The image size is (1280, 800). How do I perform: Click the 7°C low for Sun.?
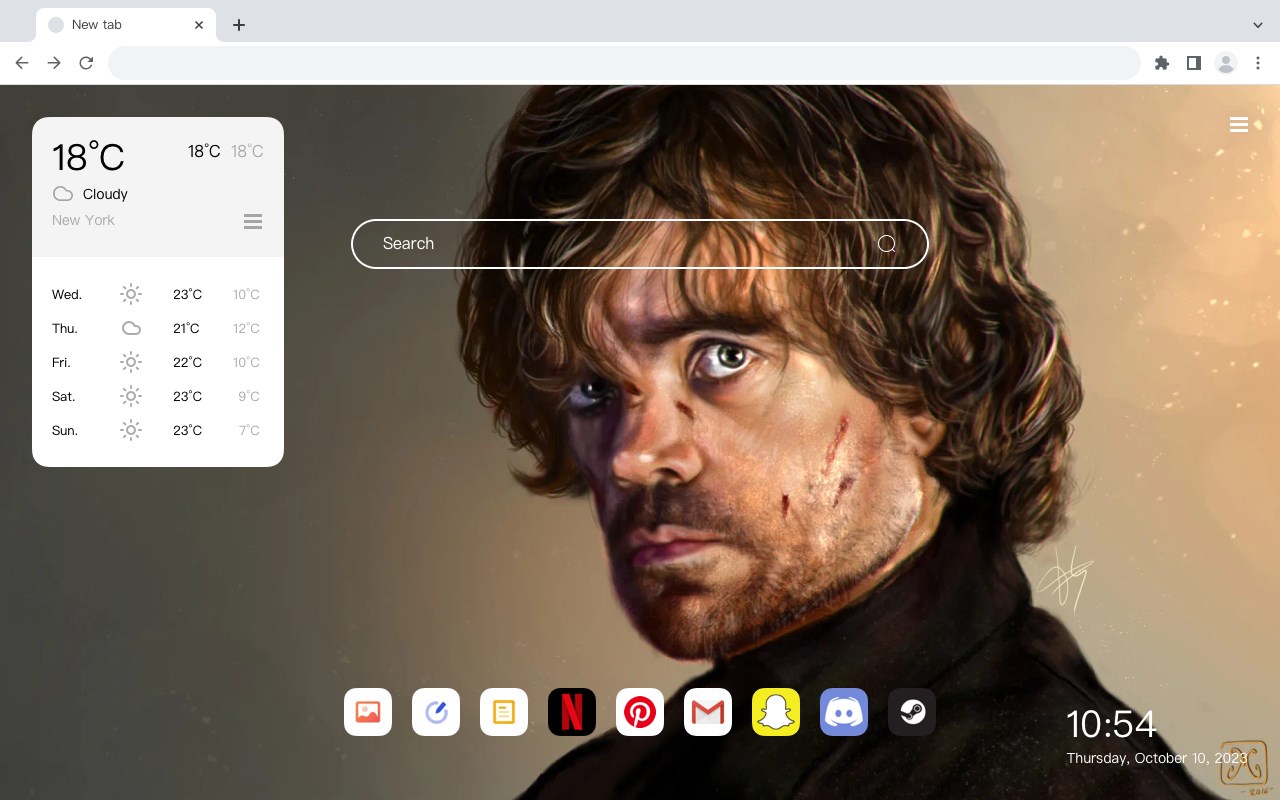pos(249,430)
